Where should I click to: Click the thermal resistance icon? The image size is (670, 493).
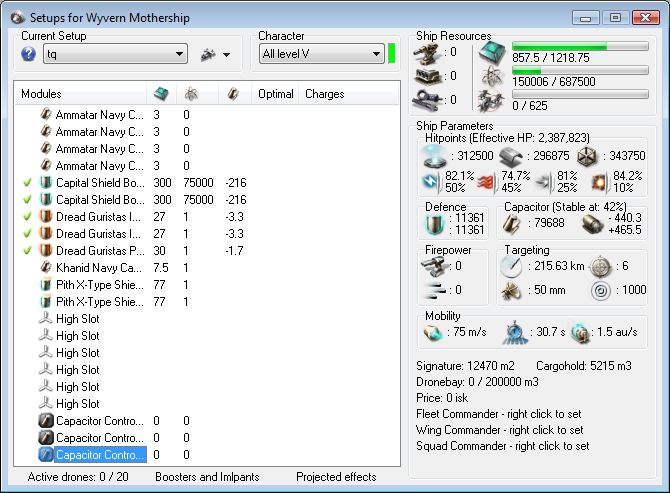pos(487,182)
